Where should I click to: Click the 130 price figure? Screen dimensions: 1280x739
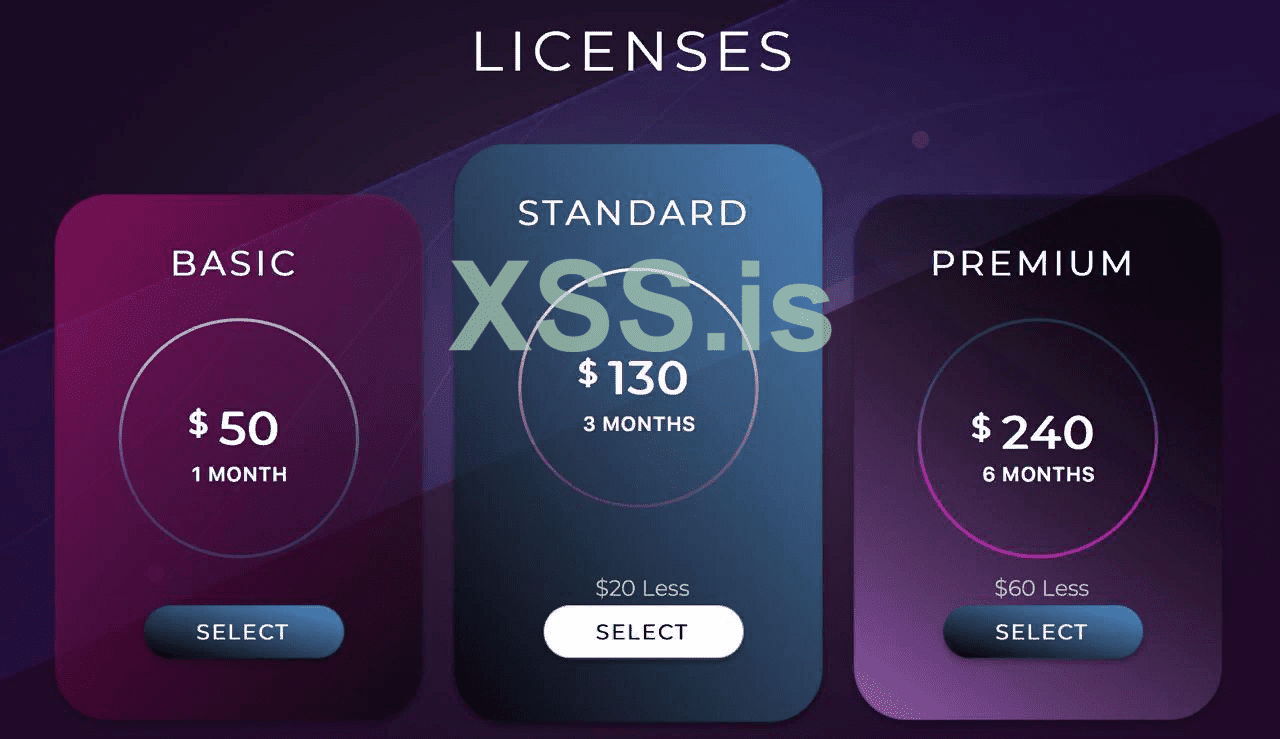click(648, 379)
